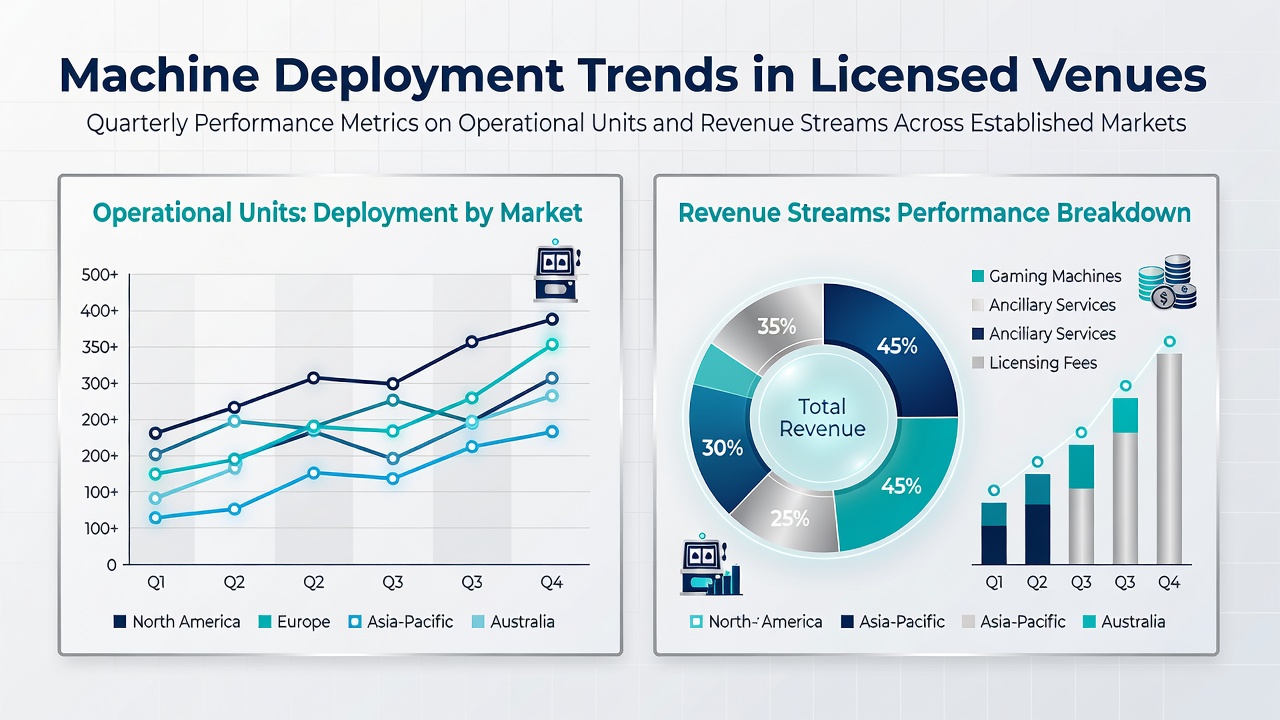Click the lowest Q1 data point on the line chart
The image size is (1280, 720).
(155, 518)
